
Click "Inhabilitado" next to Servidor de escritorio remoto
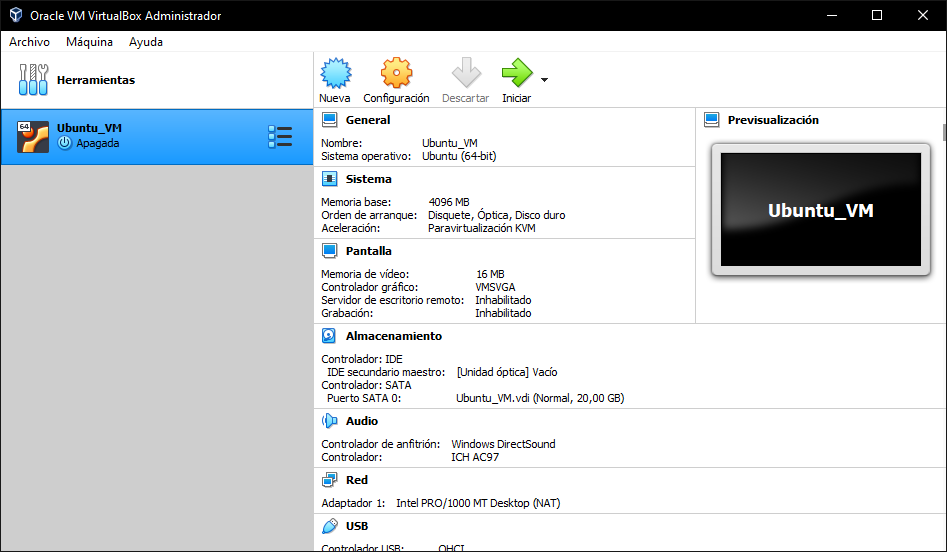coord(503,300)
